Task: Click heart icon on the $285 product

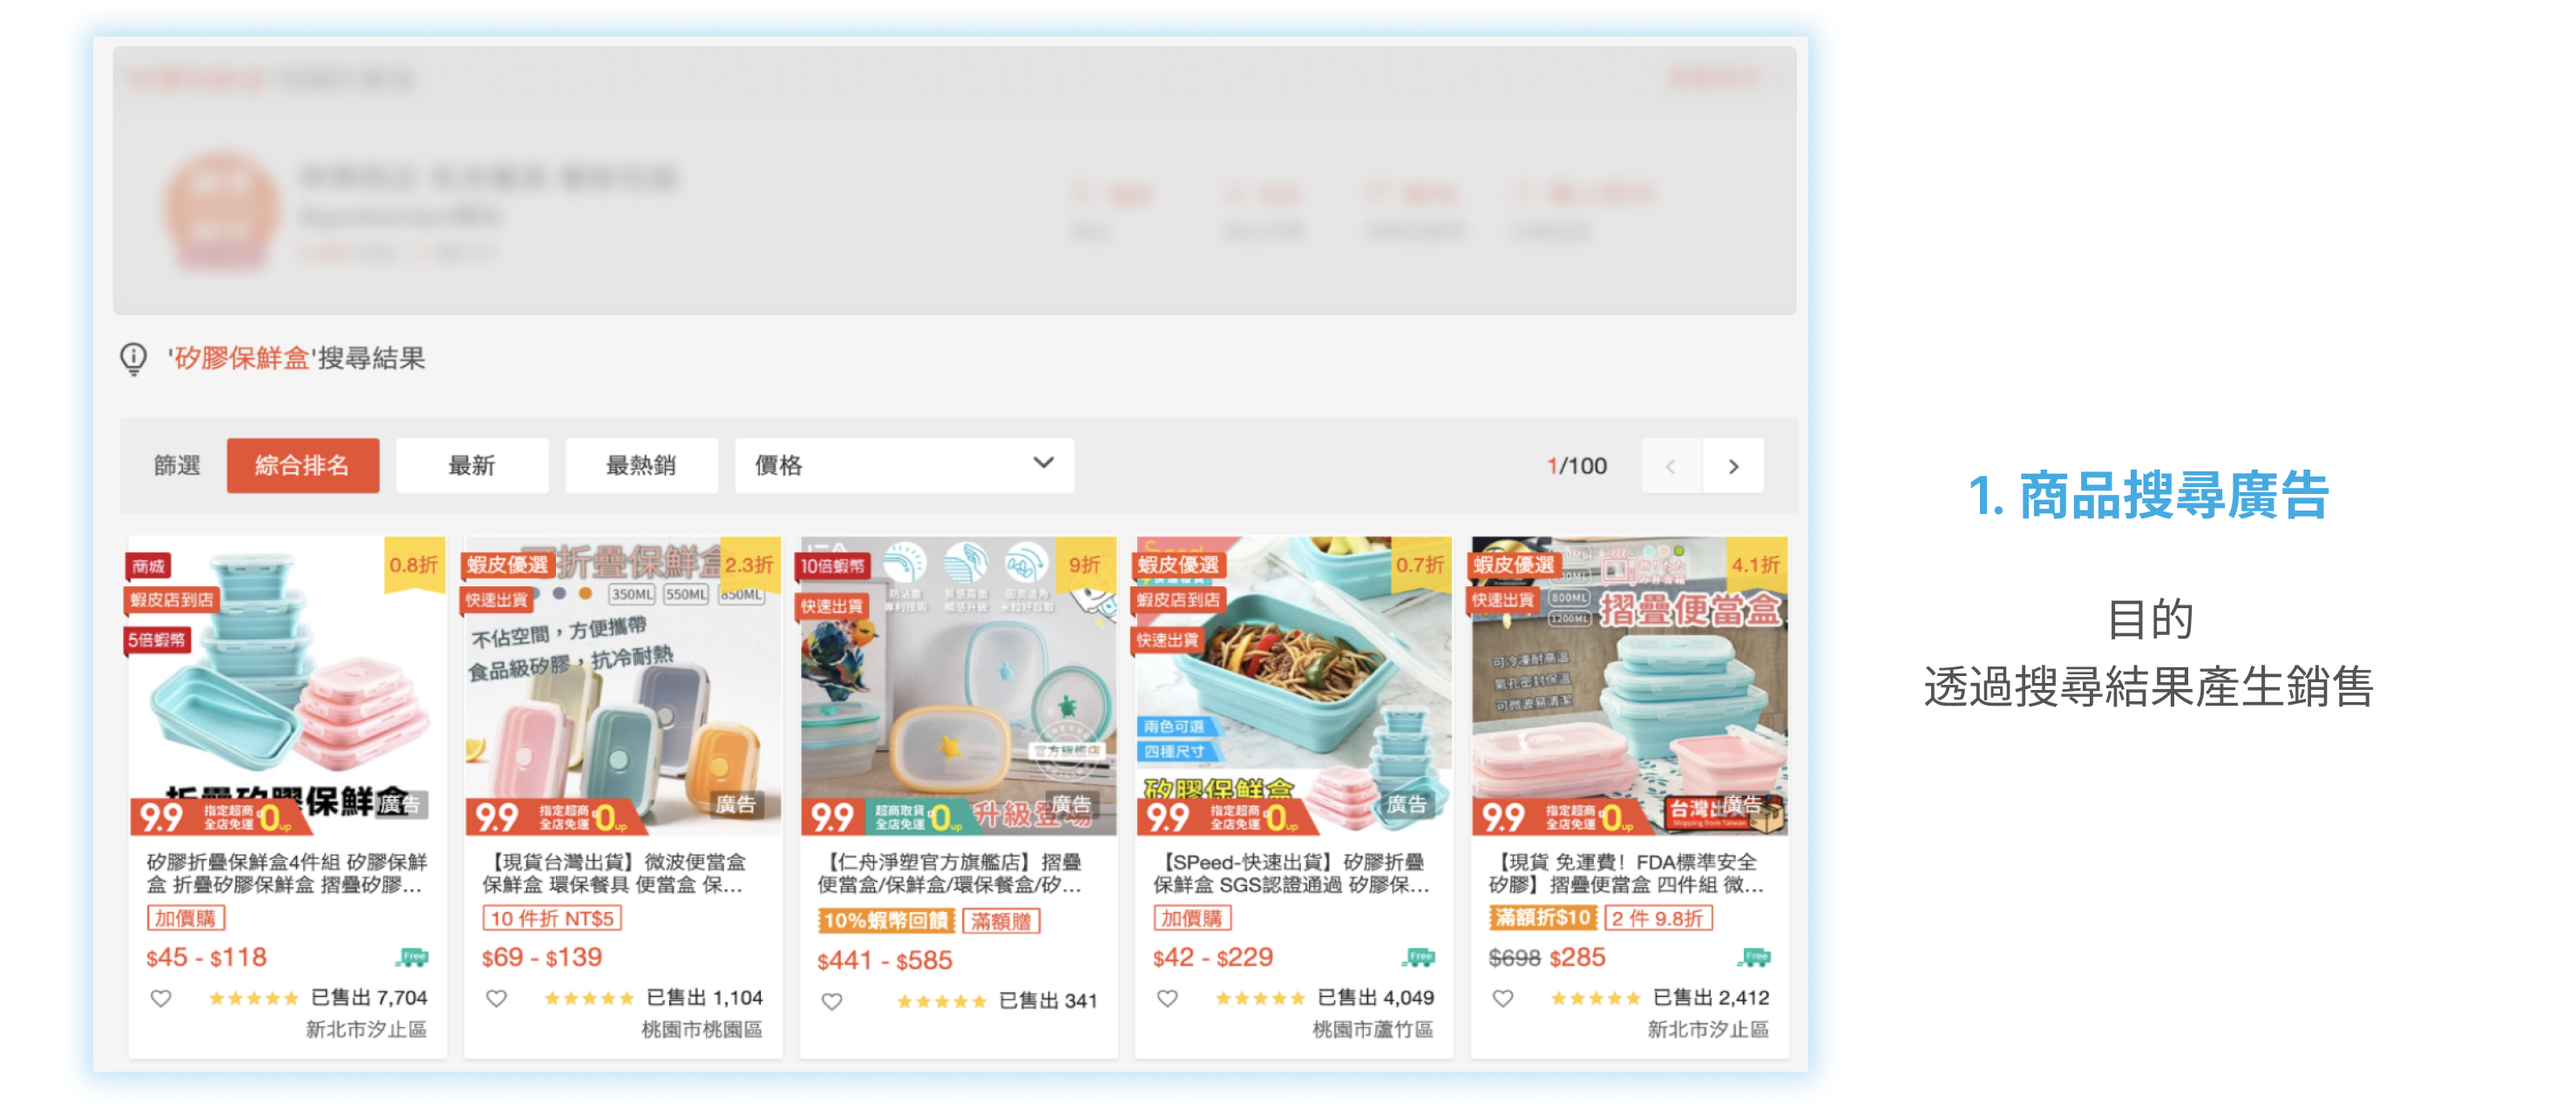Action: (1503, 998)
